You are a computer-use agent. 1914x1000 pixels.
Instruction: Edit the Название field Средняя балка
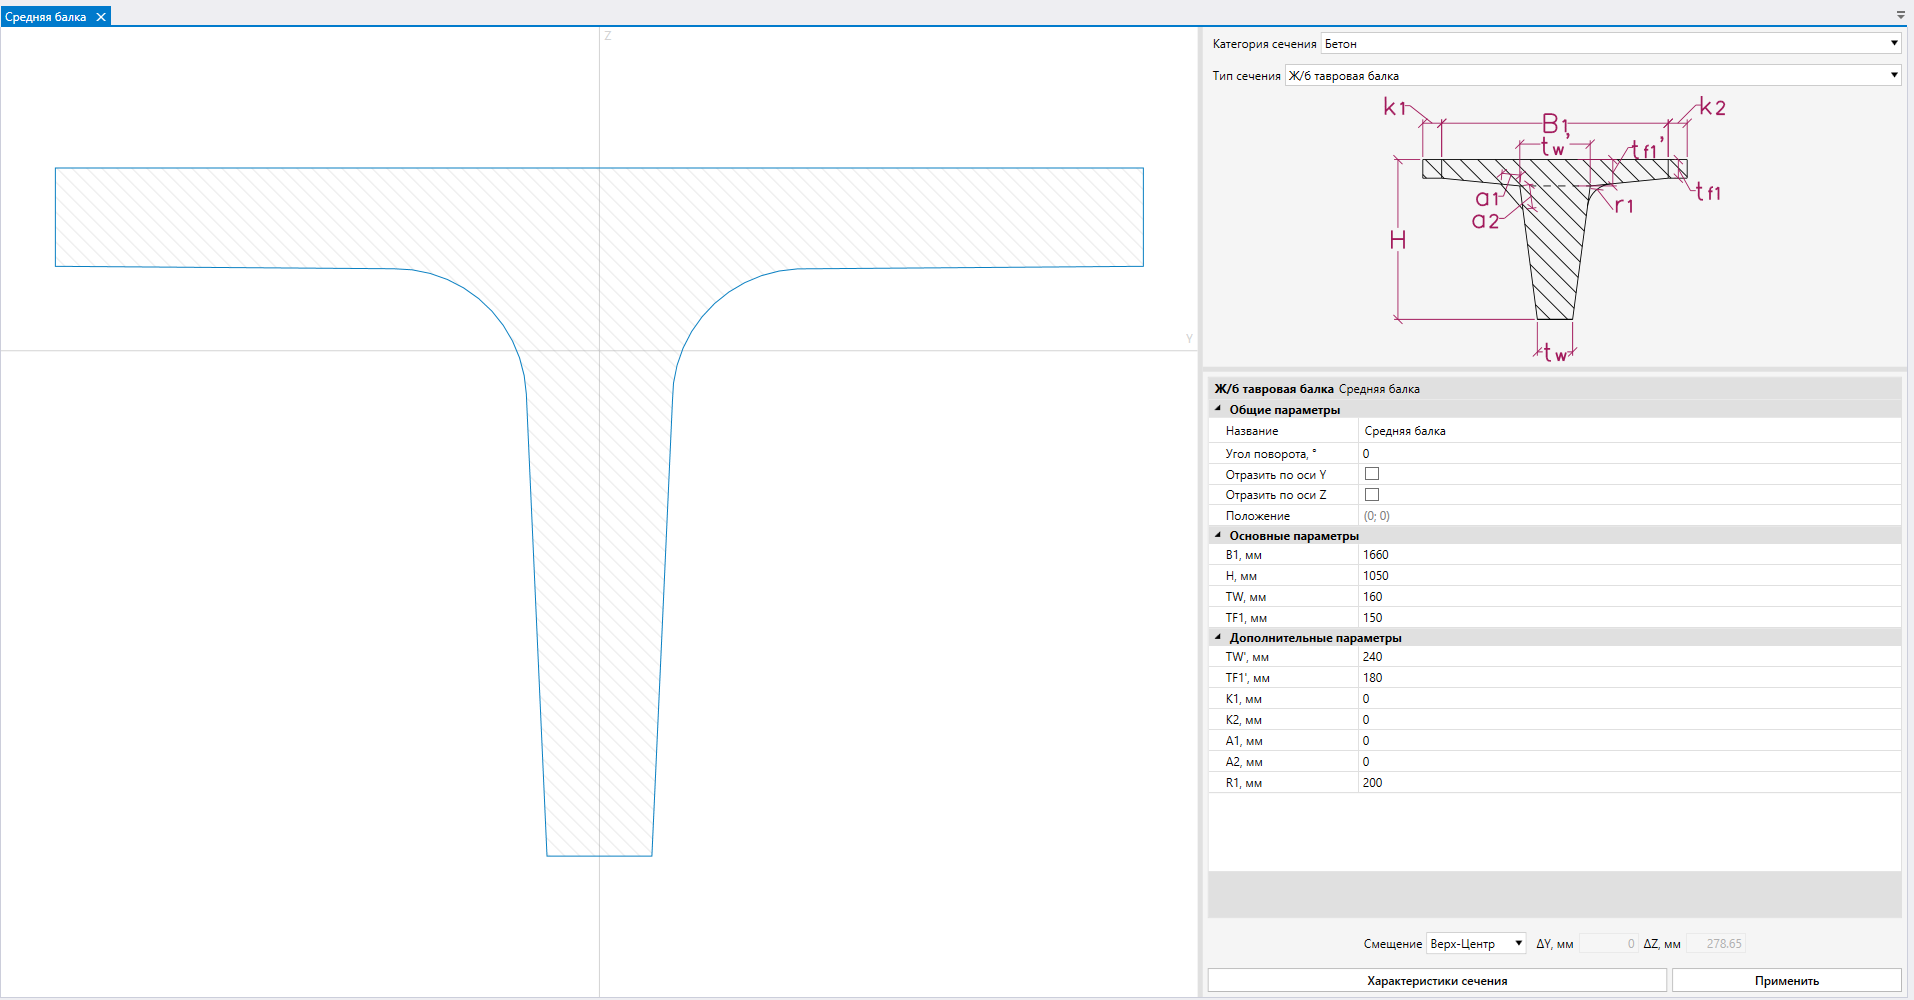[x=1630, y=431]
